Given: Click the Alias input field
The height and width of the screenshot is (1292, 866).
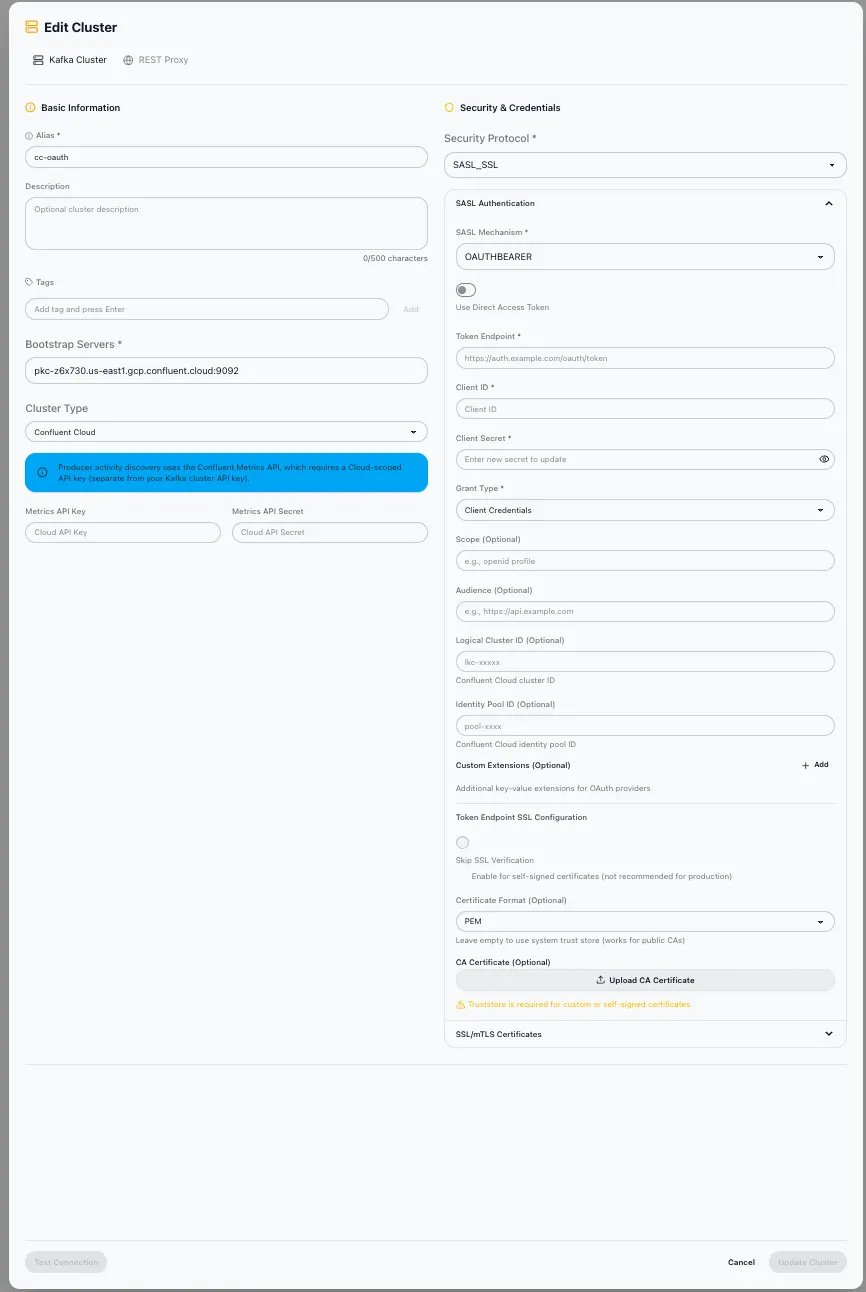Looking at the screenshot, I should click(x=226, y=157).
